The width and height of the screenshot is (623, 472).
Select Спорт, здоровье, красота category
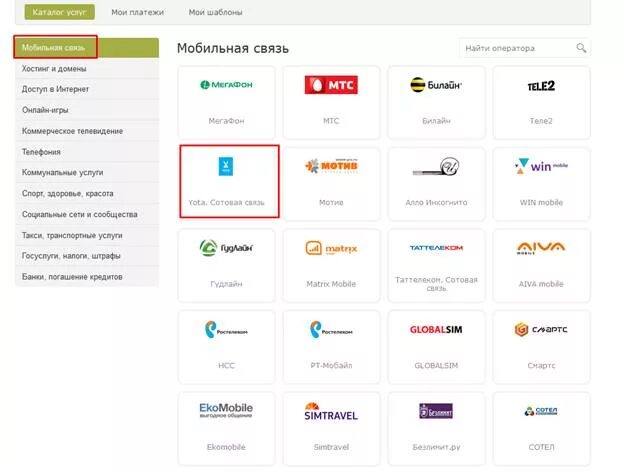87,193
